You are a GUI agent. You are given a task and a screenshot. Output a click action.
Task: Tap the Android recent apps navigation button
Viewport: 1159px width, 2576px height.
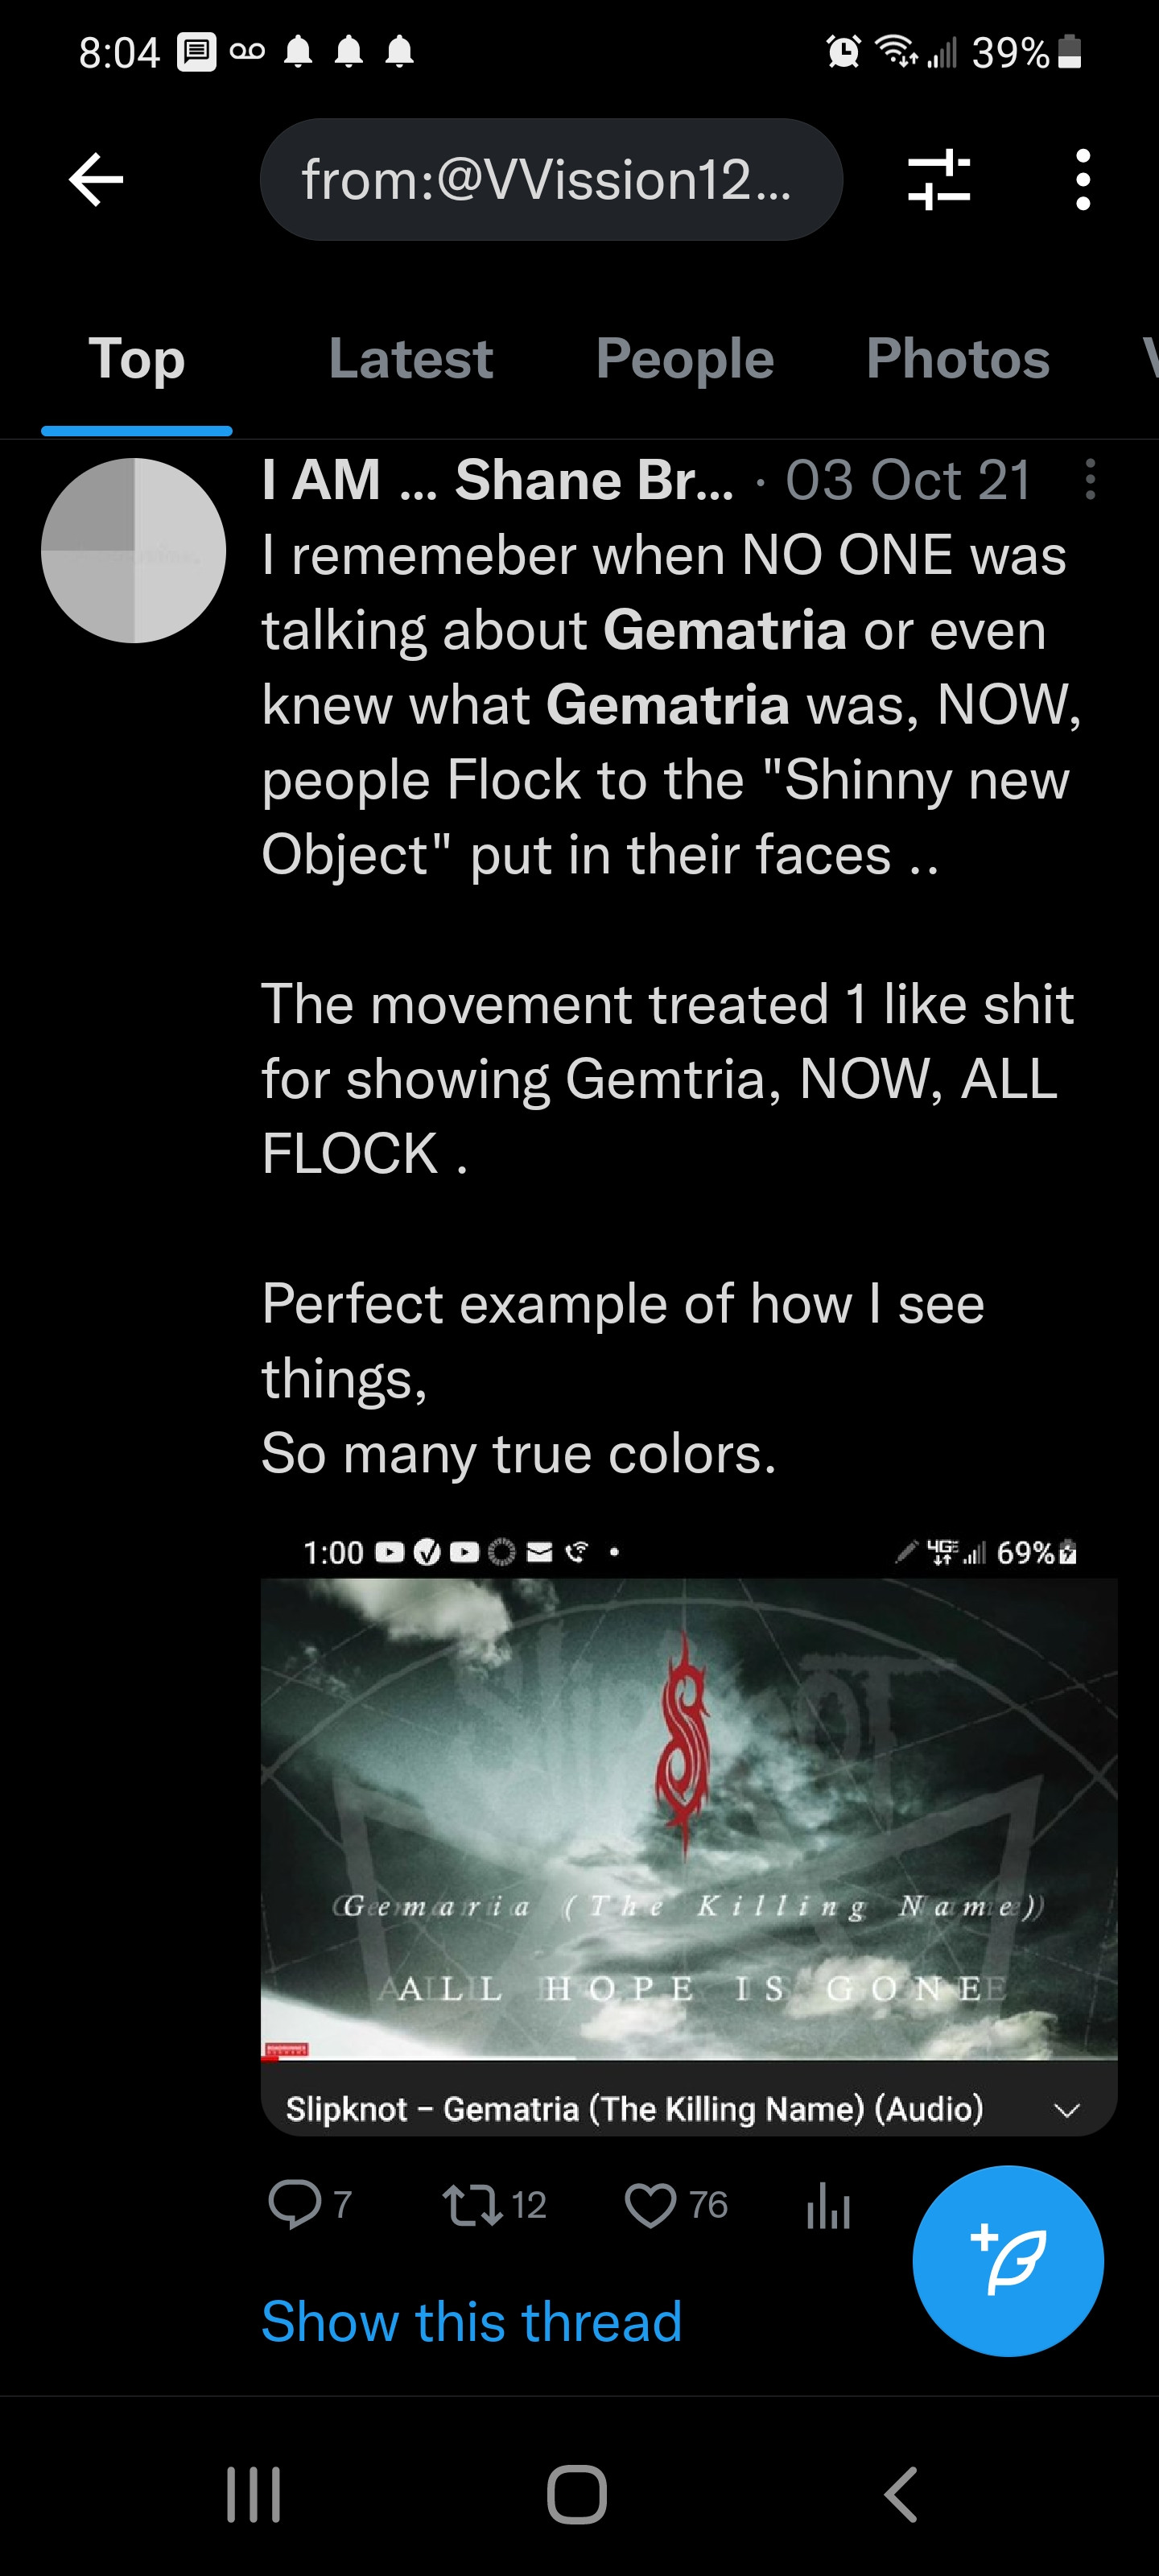click(x=254, y=2495)
